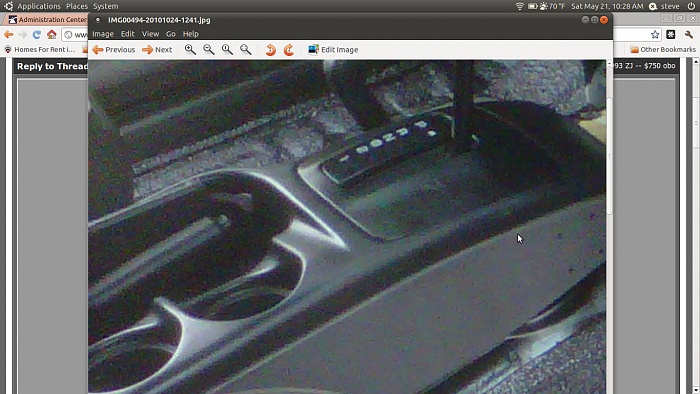Screen dimensions: 700x394
Task: Select the Administration Center browser tab
Action: pos(47,20)
